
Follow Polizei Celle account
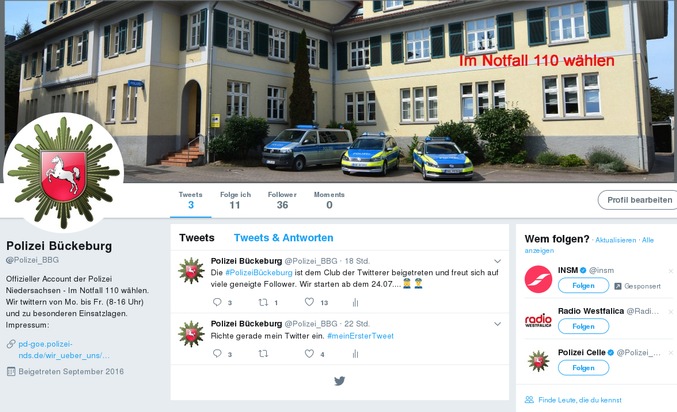583,368
